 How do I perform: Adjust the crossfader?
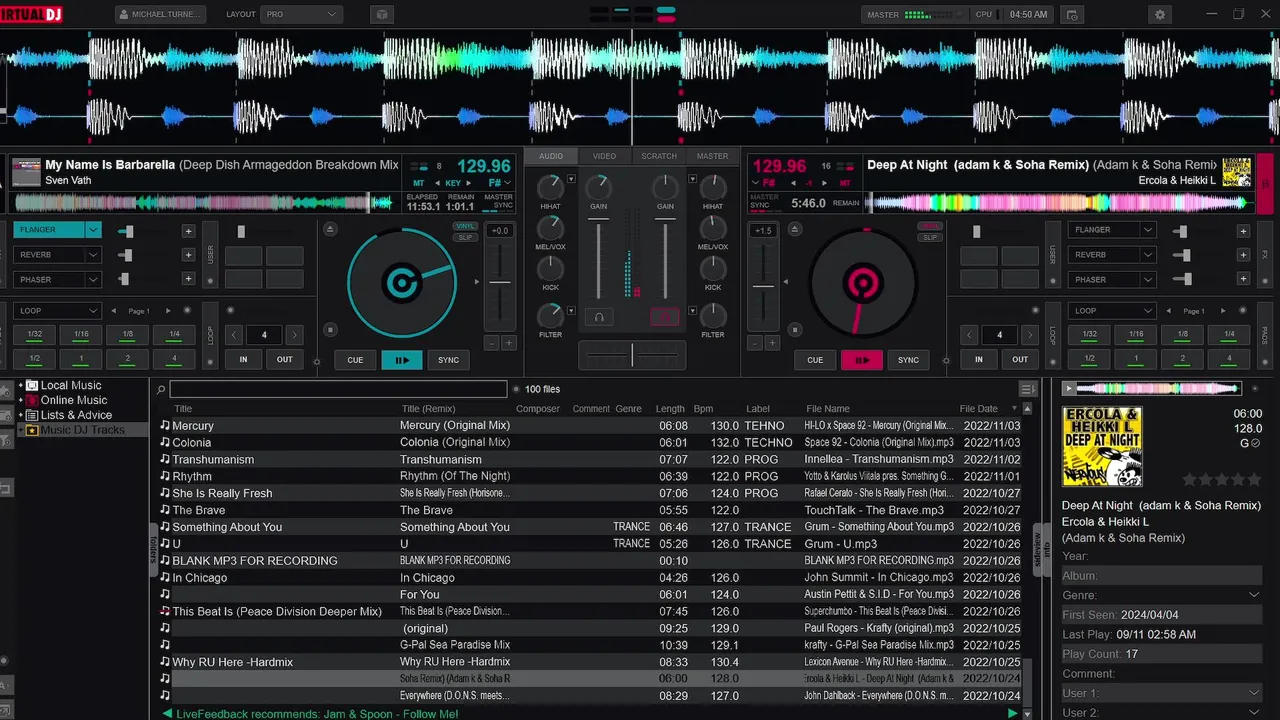tap(632, 355)
